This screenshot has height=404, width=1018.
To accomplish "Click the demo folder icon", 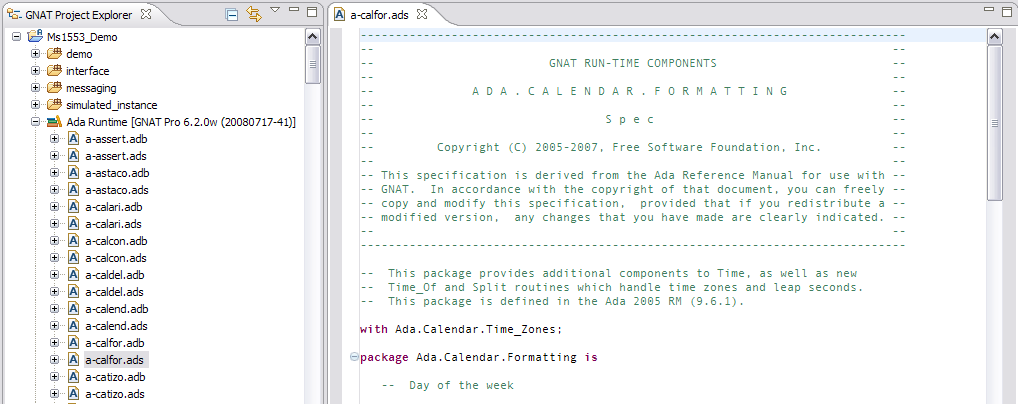I will (54, 54).
